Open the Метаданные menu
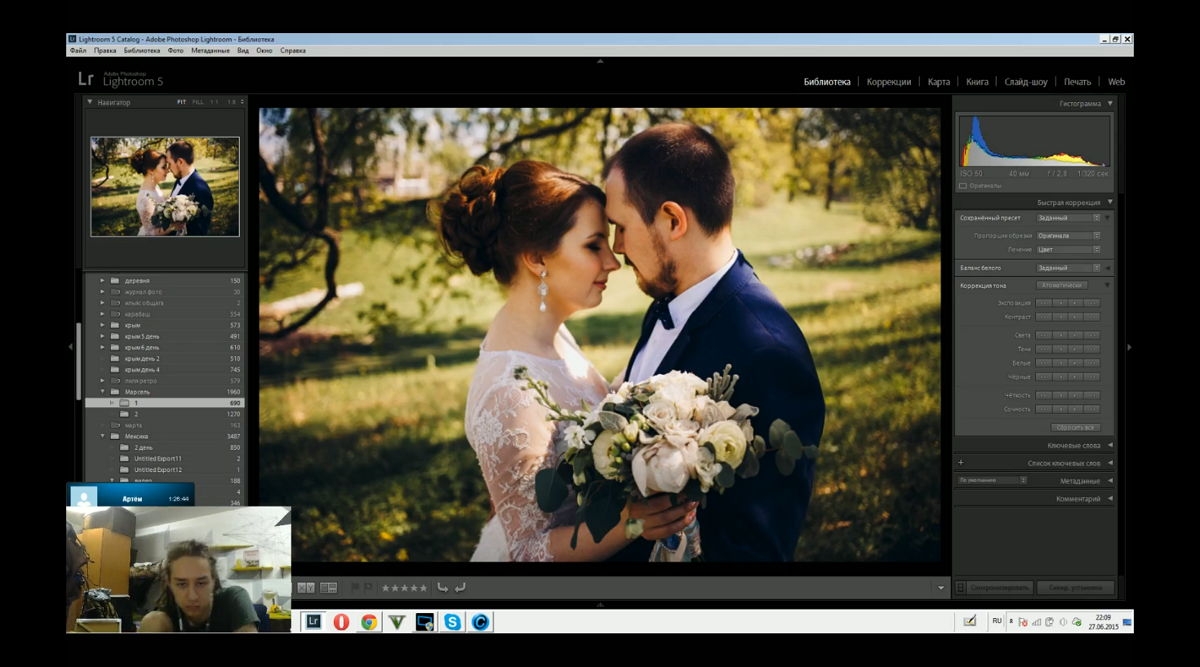 click(x=210, y=50)
